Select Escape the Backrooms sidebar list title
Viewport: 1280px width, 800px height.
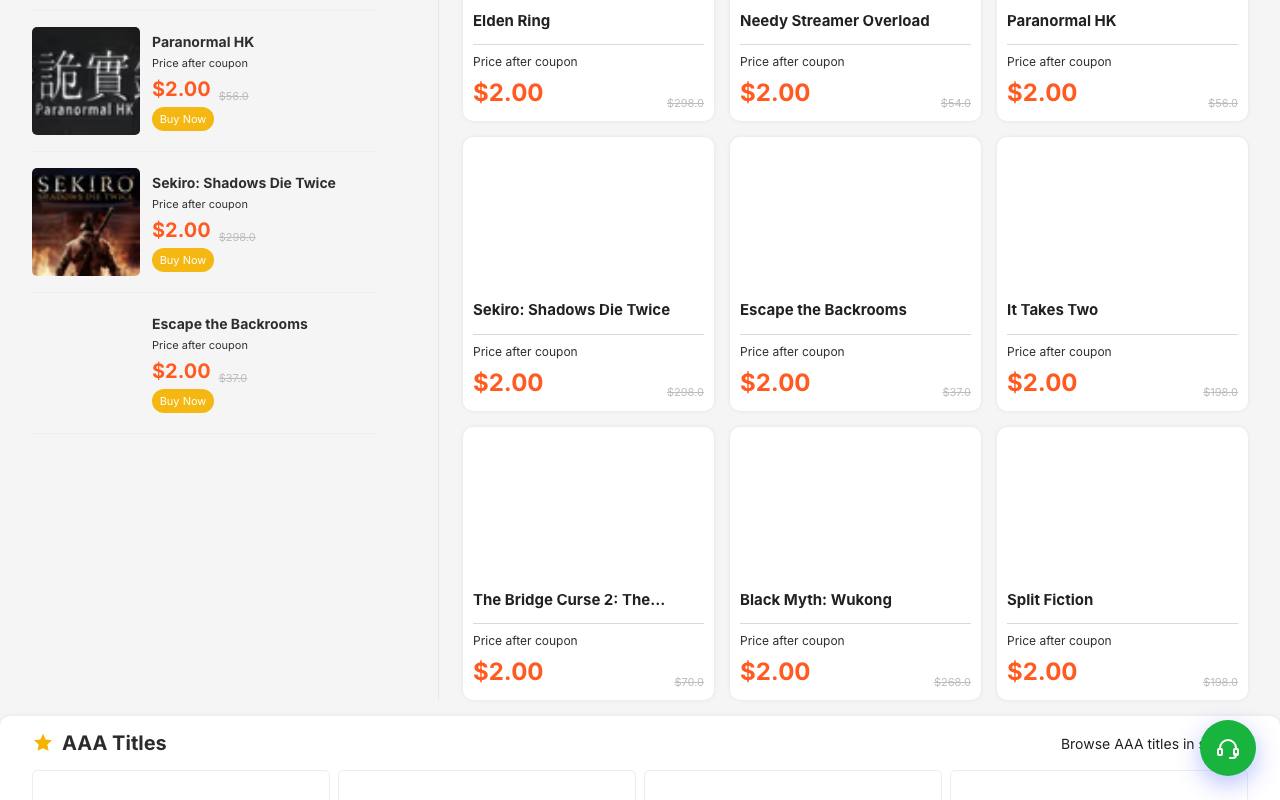coord(230,324)
